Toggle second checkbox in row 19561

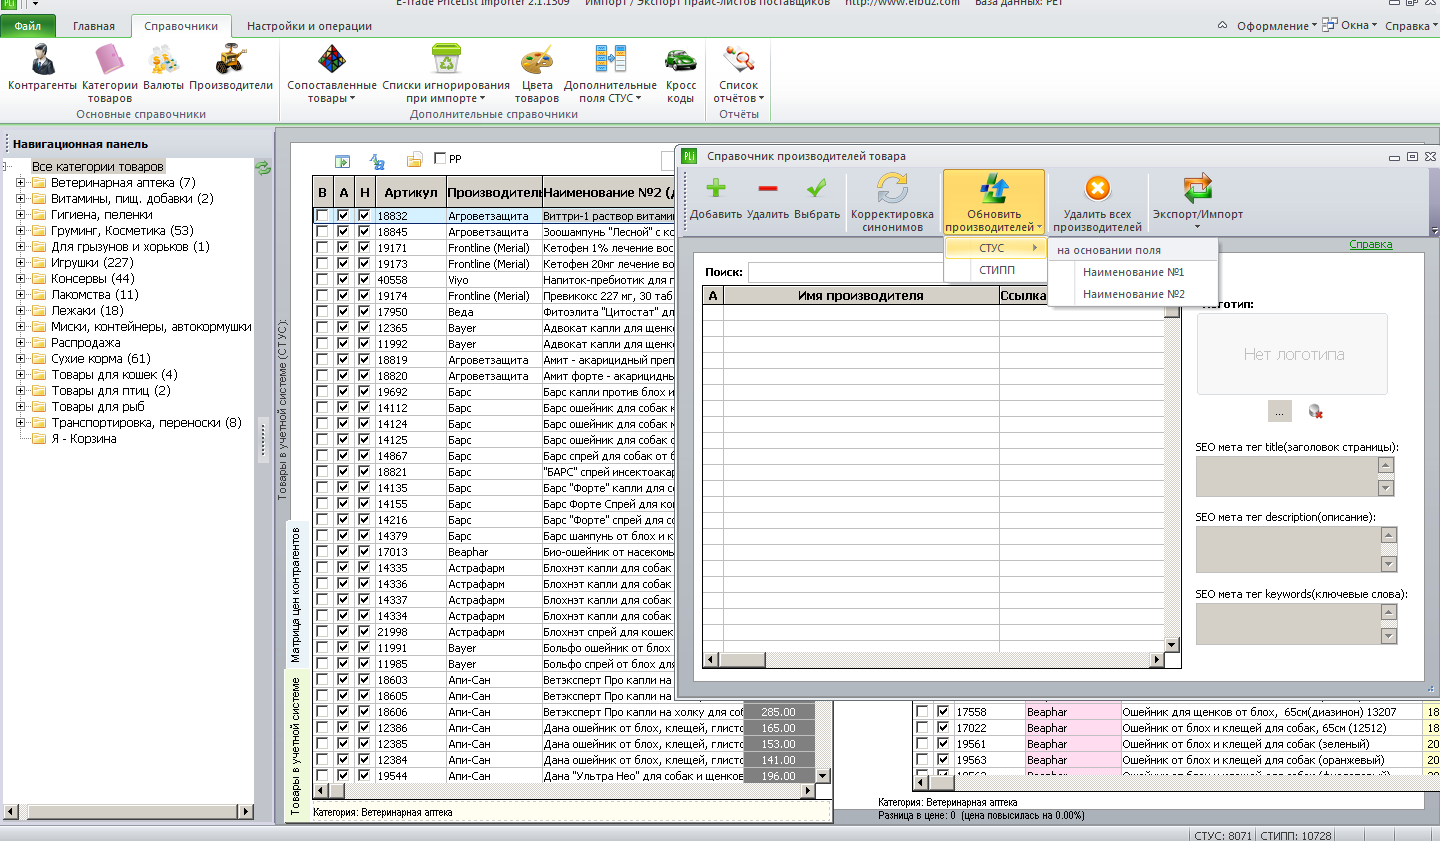click(x=943, y=744)
